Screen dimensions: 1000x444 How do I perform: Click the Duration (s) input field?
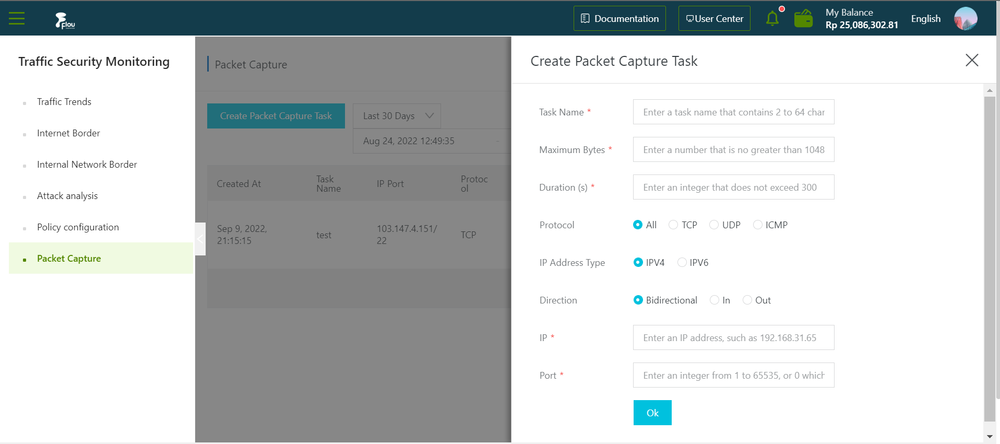pyautogui.click(x=733, y=187)
